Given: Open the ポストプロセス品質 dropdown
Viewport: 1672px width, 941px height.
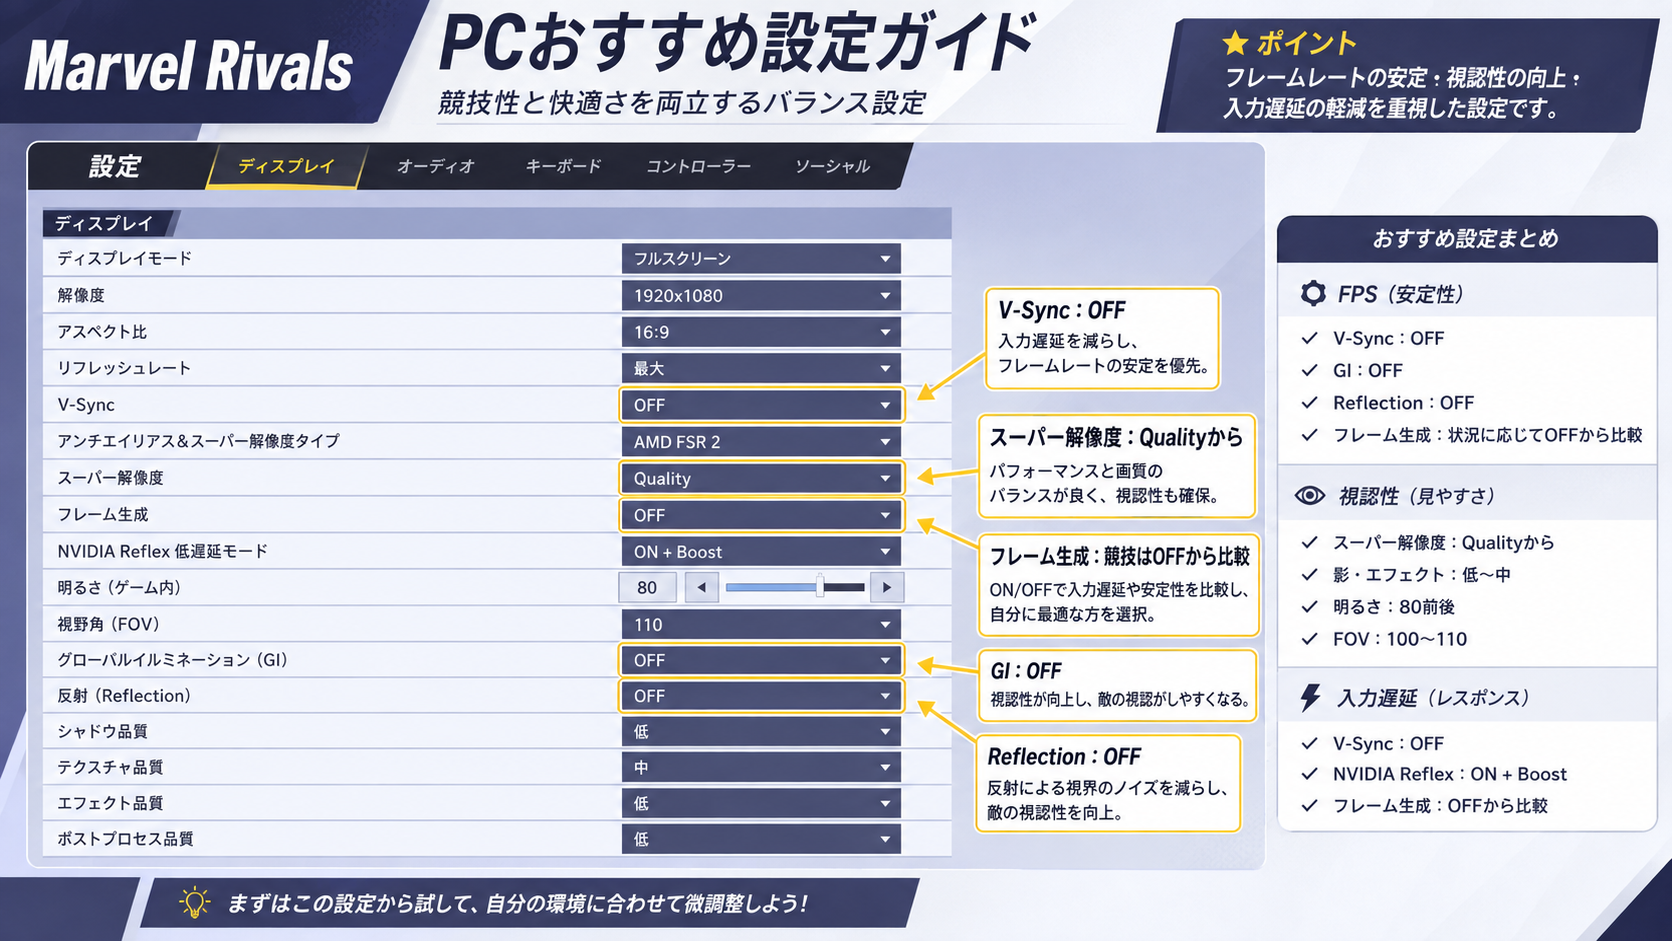Looking at the screenshot, I should [761, 839].
